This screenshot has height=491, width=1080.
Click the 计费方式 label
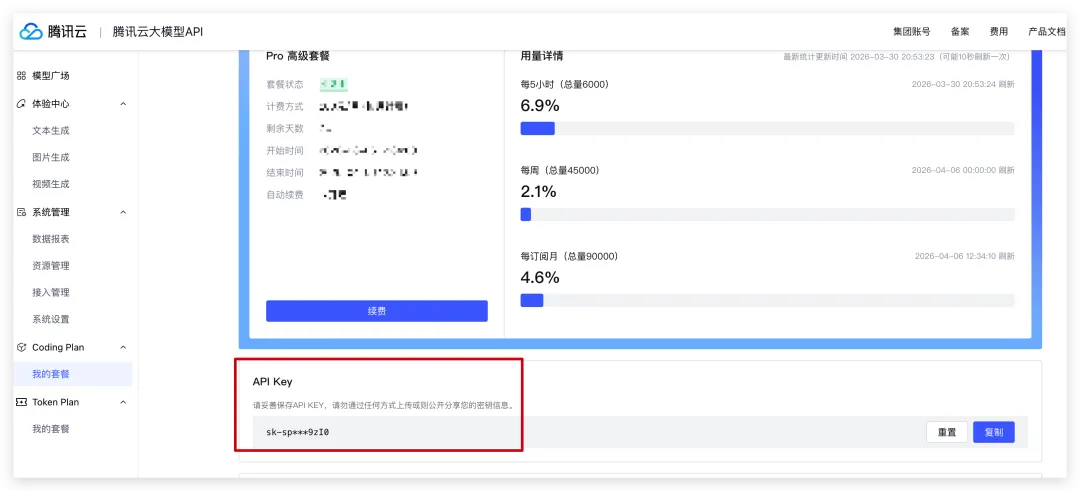point(284,107)
